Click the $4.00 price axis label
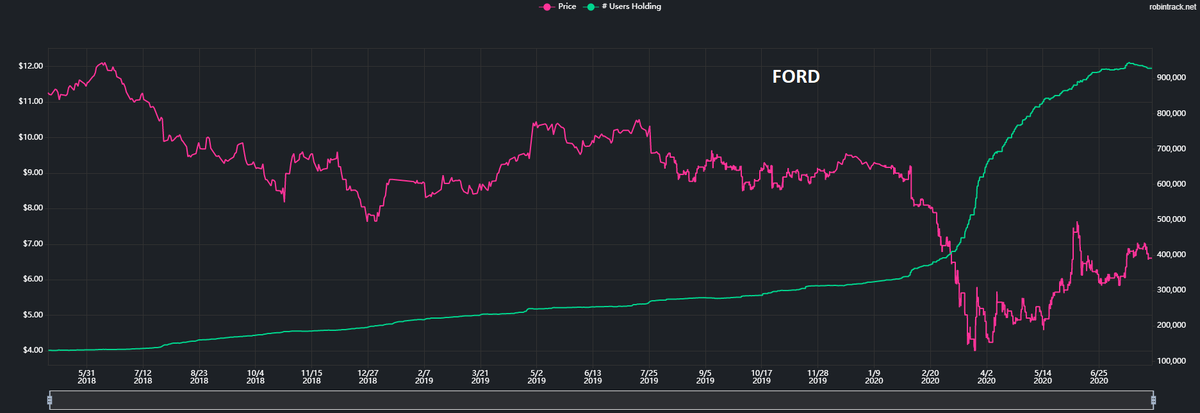Viewport: 1200px width, 413px height. (x=32, y=350)
